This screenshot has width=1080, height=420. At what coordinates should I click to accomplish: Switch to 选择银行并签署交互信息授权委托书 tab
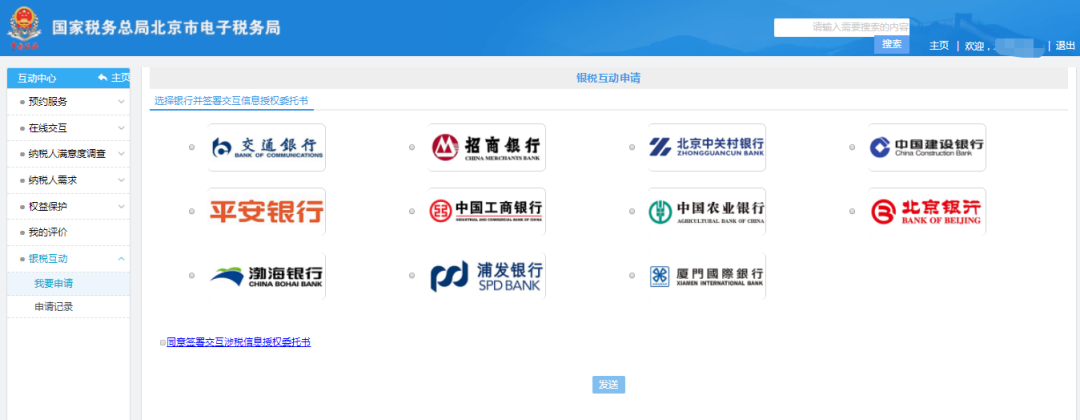(x=231, y=101)
